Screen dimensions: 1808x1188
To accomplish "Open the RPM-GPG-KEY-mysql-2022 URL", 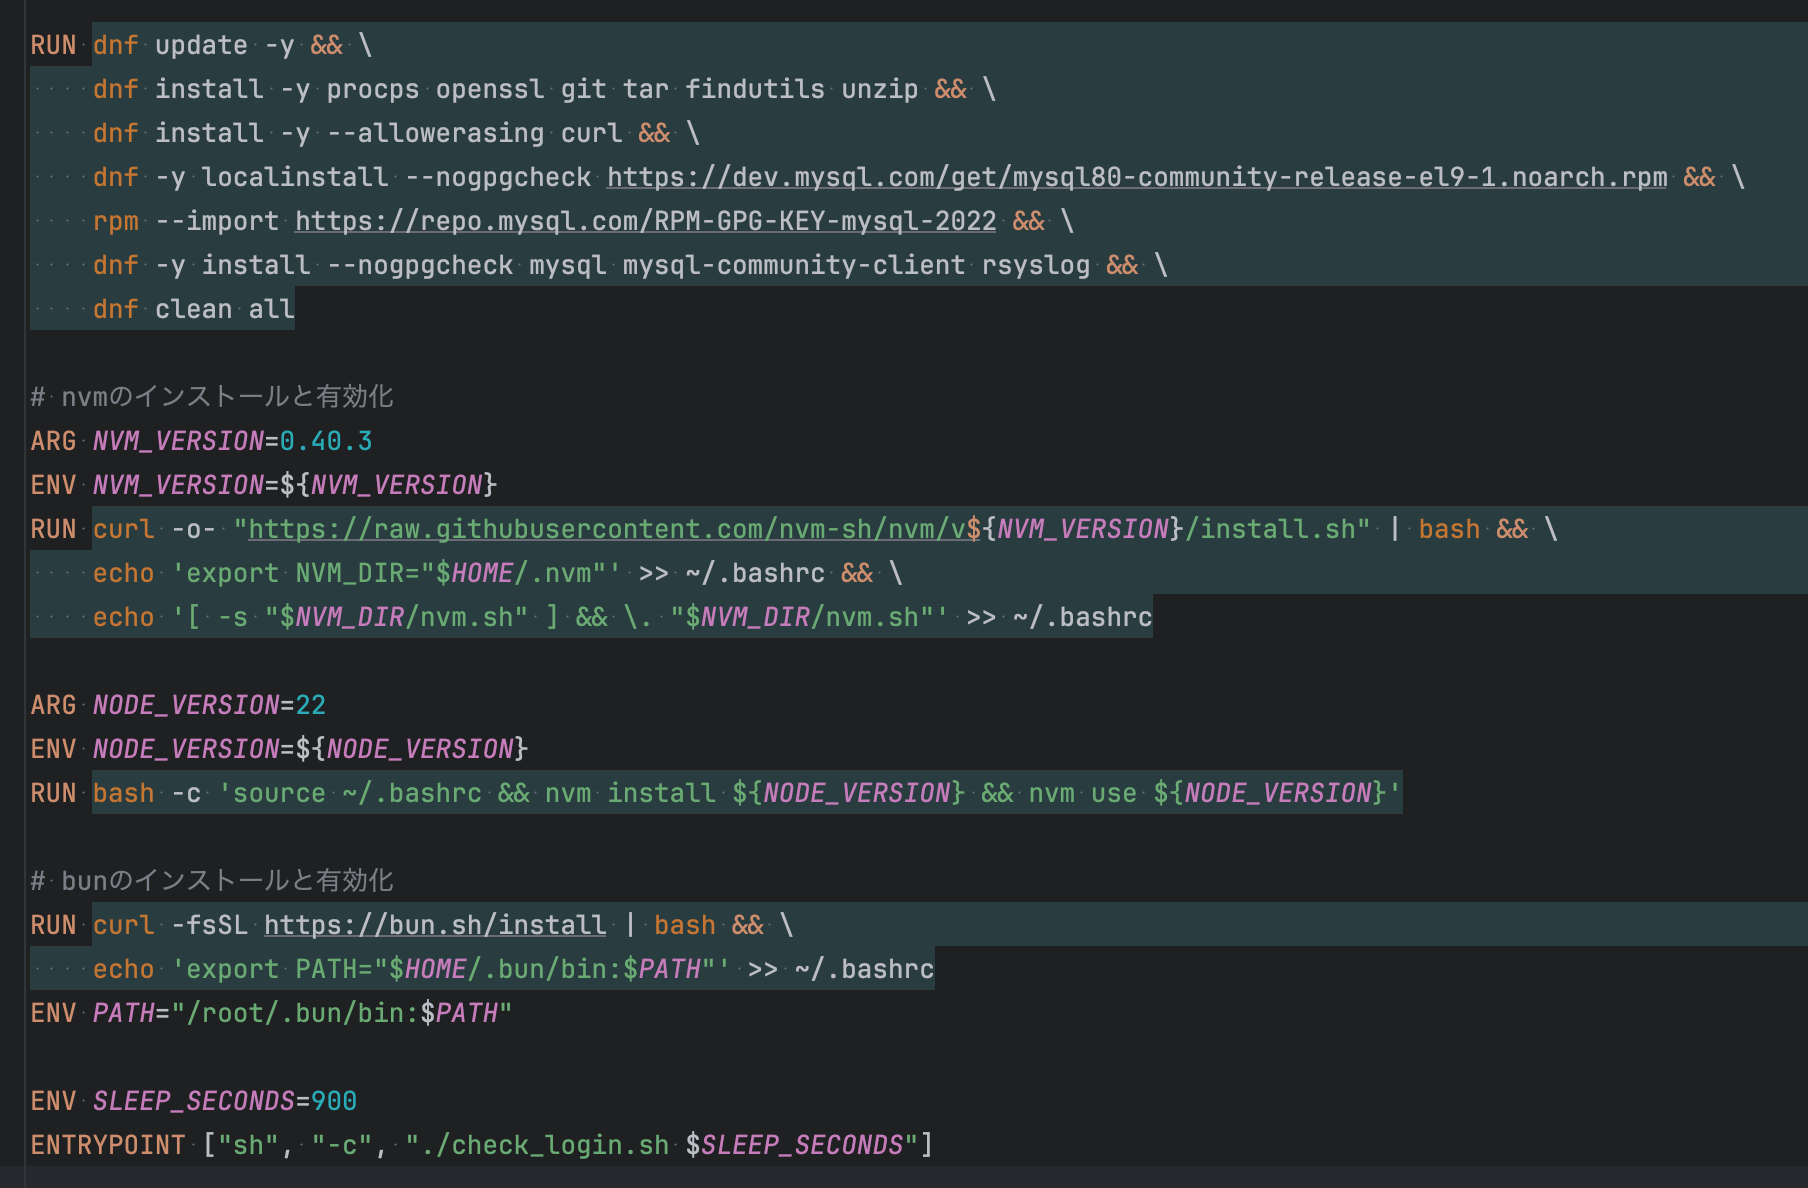I will click(x=646, y=221).
